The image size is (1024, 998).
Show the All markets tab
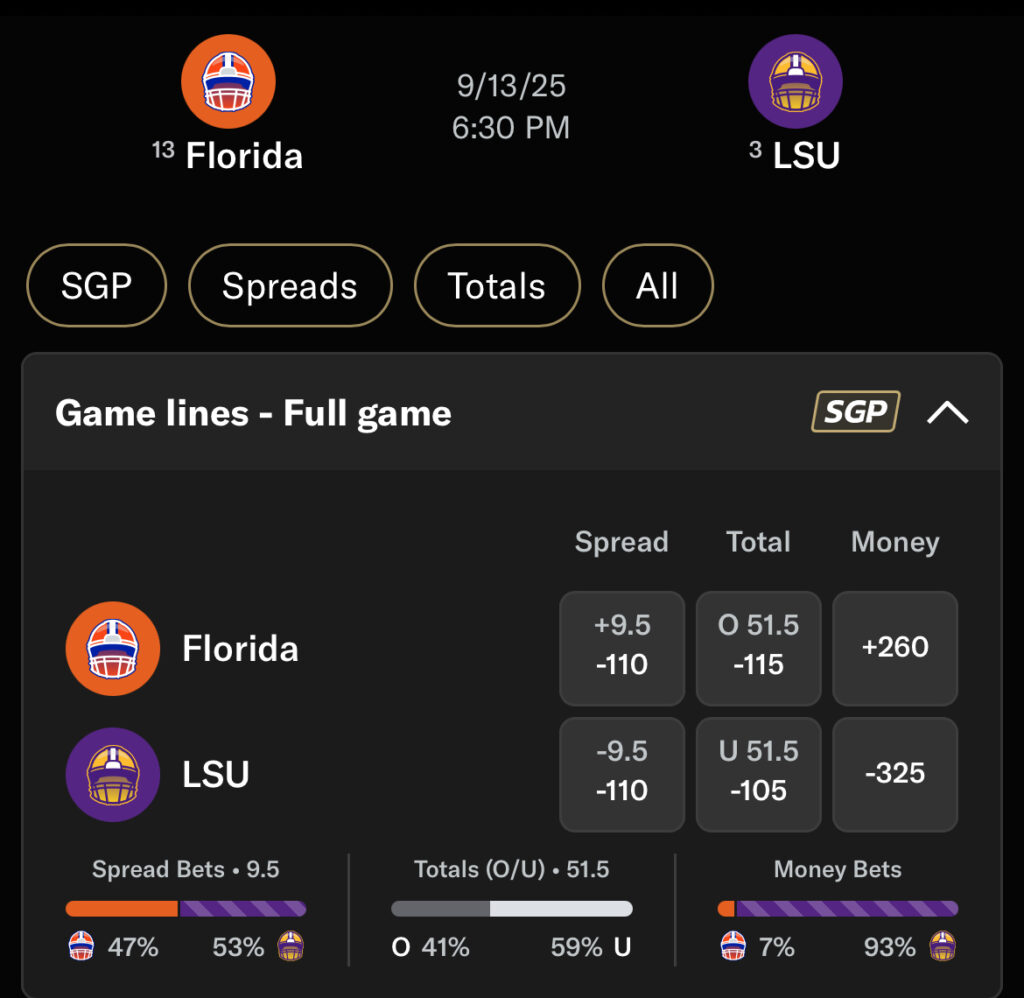click(x=657, y=286)
